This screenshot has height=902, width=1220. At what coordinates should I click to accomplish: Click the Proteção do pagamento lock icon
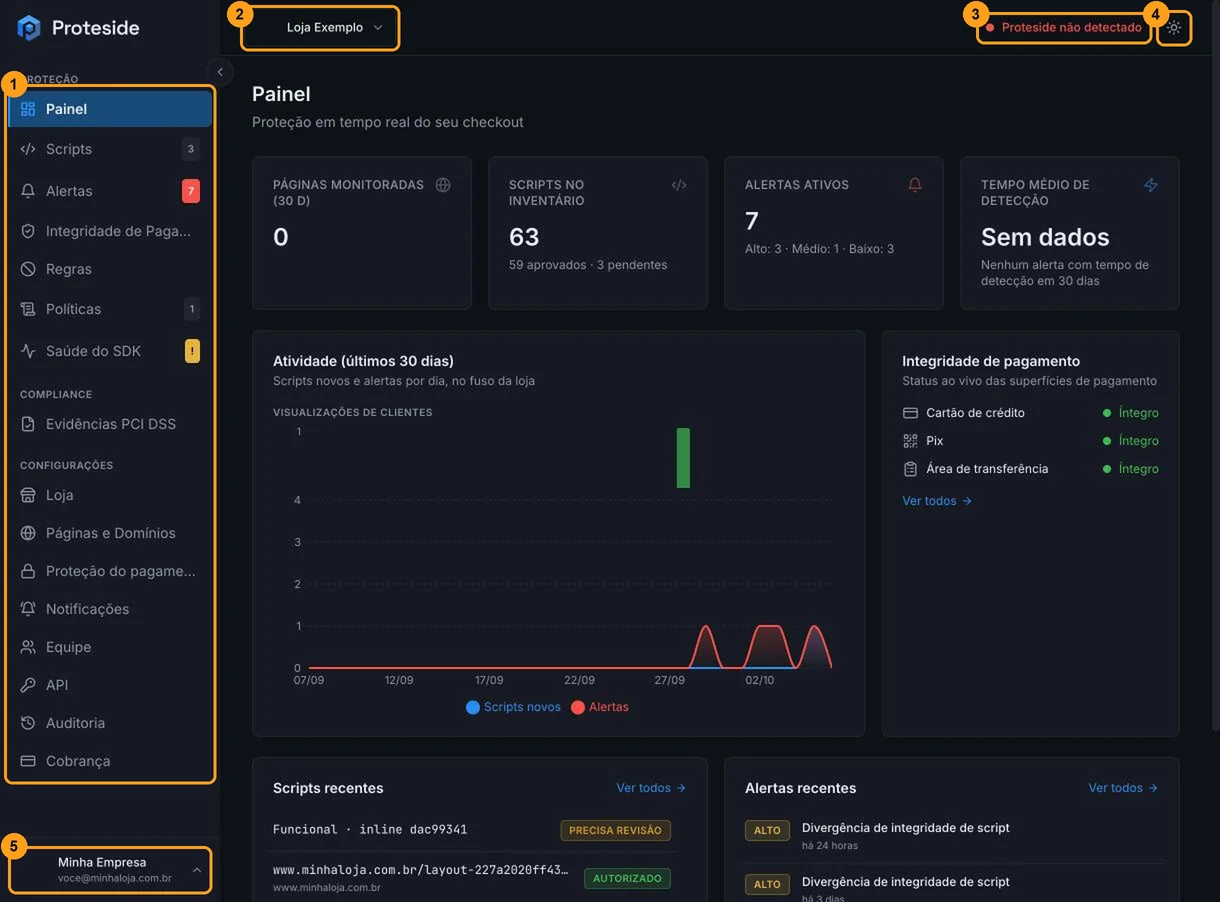click(28, 571)
